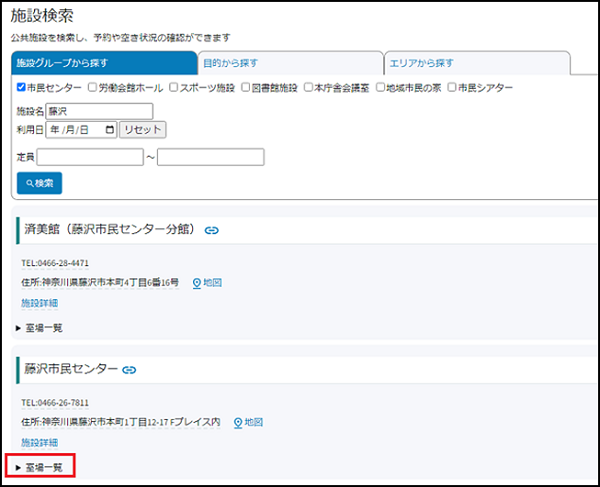Select the 施設グループから探す tab
This screenshot has width=600, height=487.
click(x=104, y=63)
